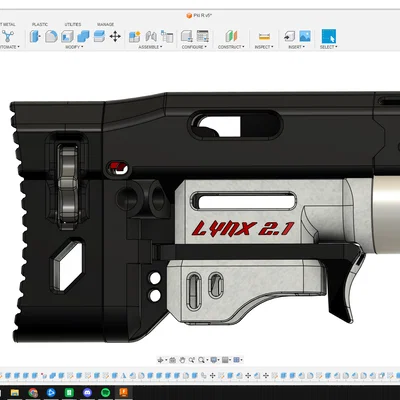The image size is (400, 400).
Task: Click the Fit zoom magnifier icon
Action: tap(201, 360)
